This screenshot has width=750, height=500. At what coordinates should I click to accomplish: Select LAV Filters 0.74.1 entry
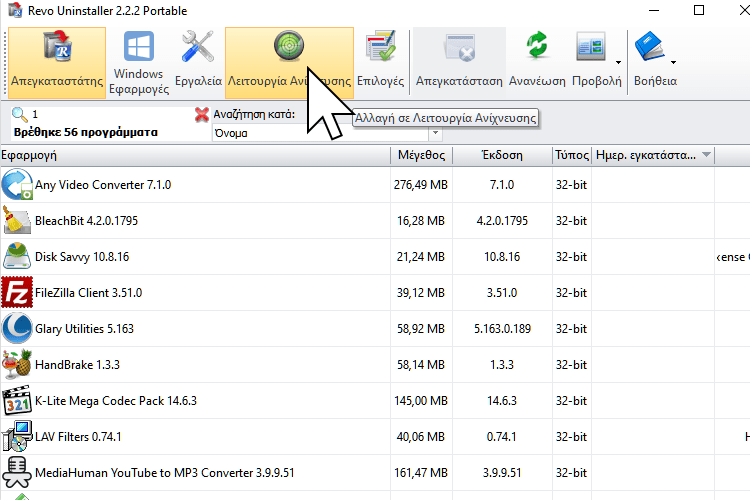pyautogui.click(x=78, y=437)
